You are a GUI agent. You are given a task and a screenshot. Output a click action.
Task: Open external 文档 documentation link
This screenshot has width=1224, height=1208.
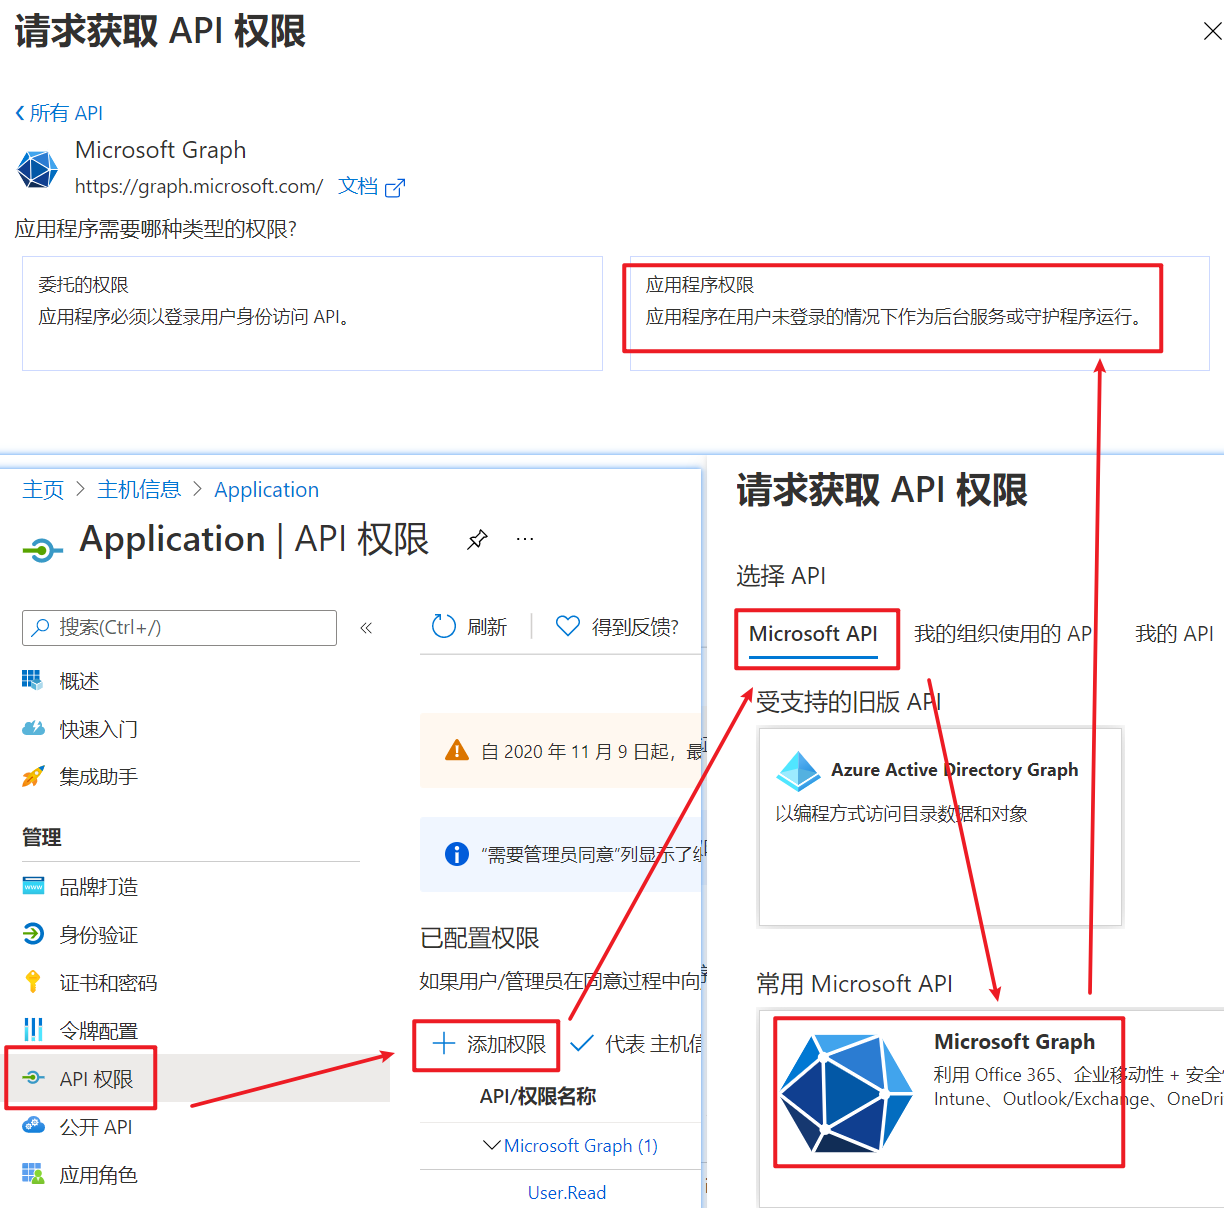tap(371, 186)
